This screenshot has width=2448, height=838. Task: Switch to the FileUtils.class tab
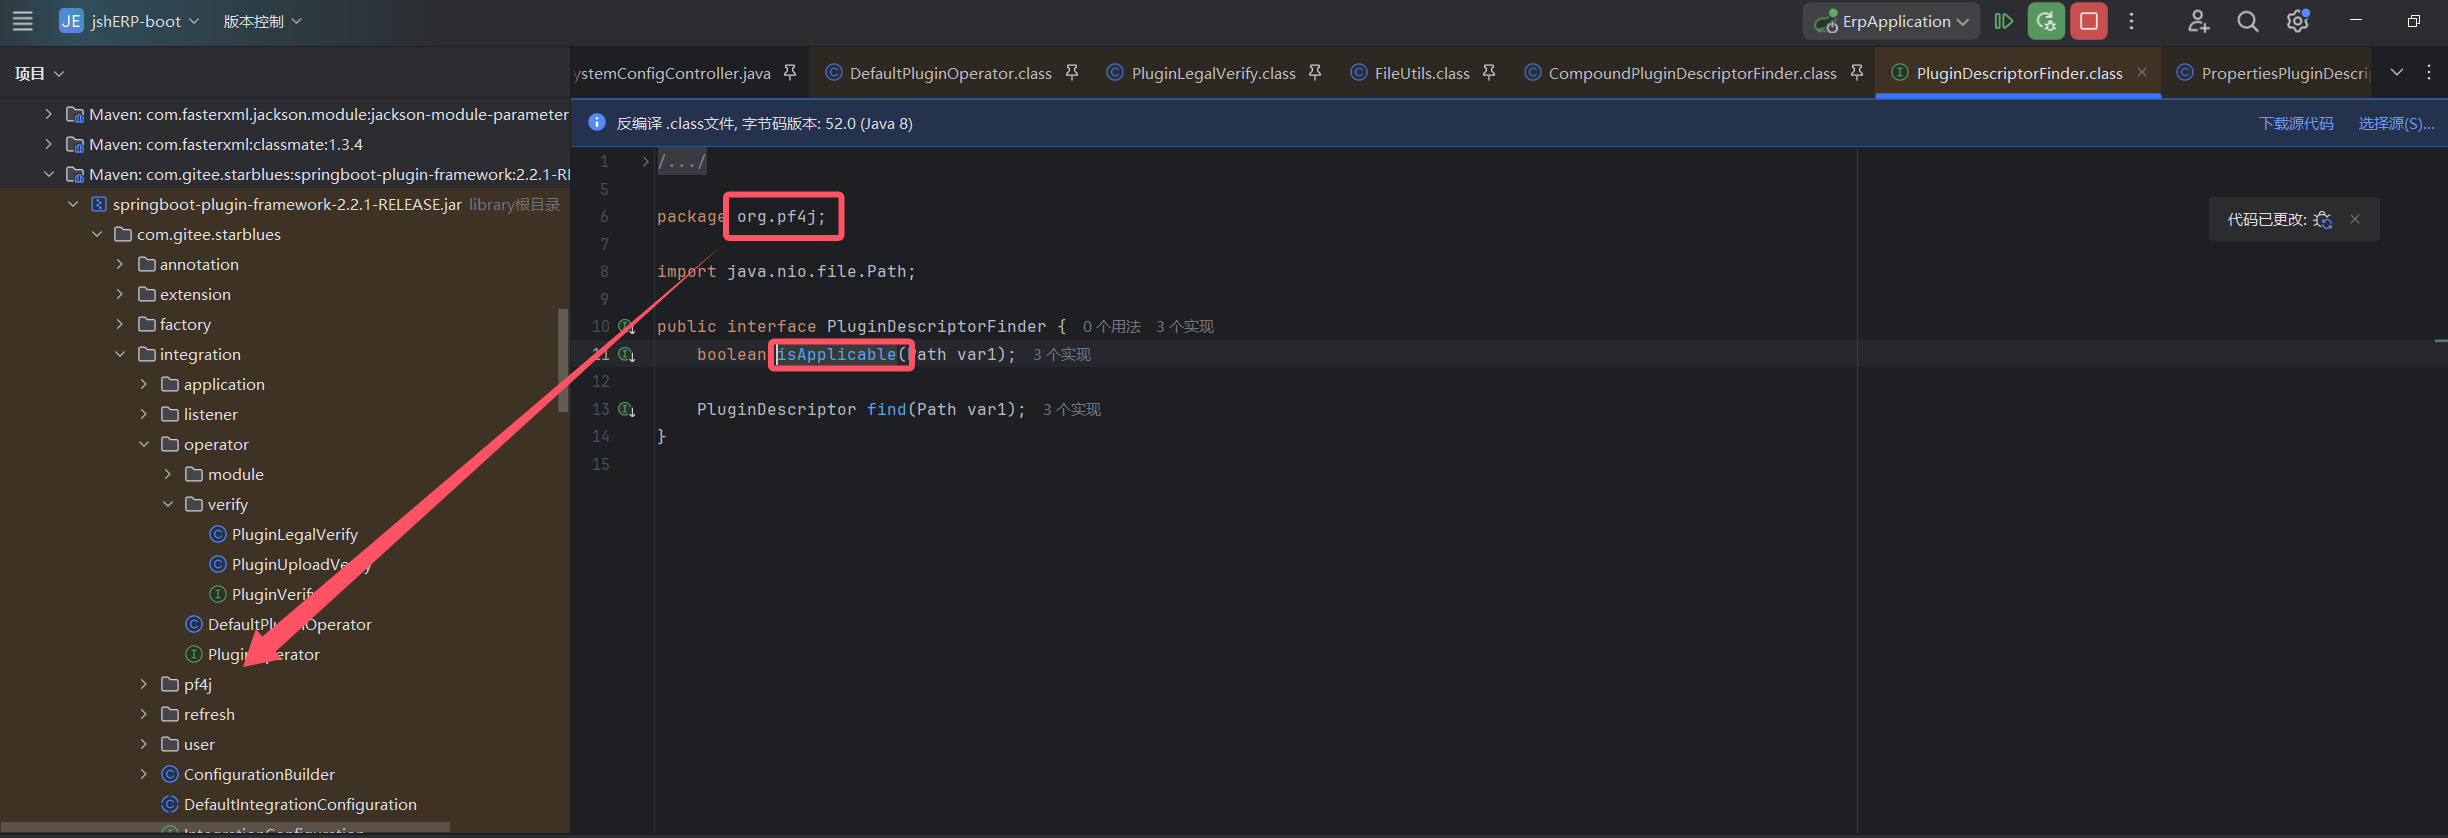[x=1421, y=73]
